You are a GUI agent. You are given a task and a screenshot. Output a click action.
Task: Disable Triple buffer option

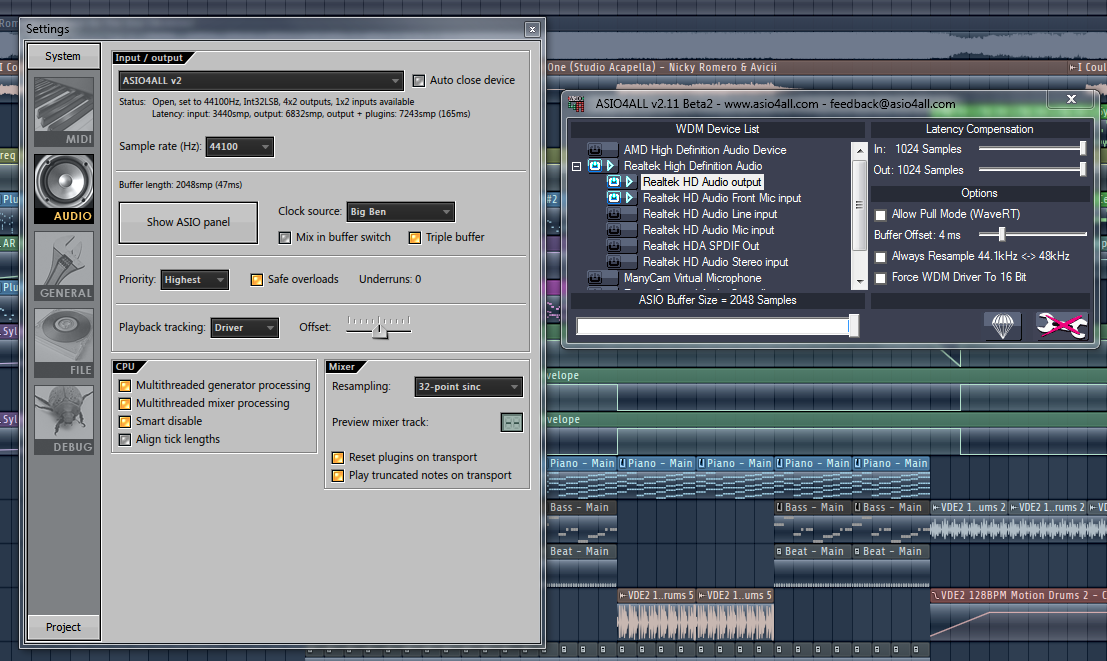(414, 237)
